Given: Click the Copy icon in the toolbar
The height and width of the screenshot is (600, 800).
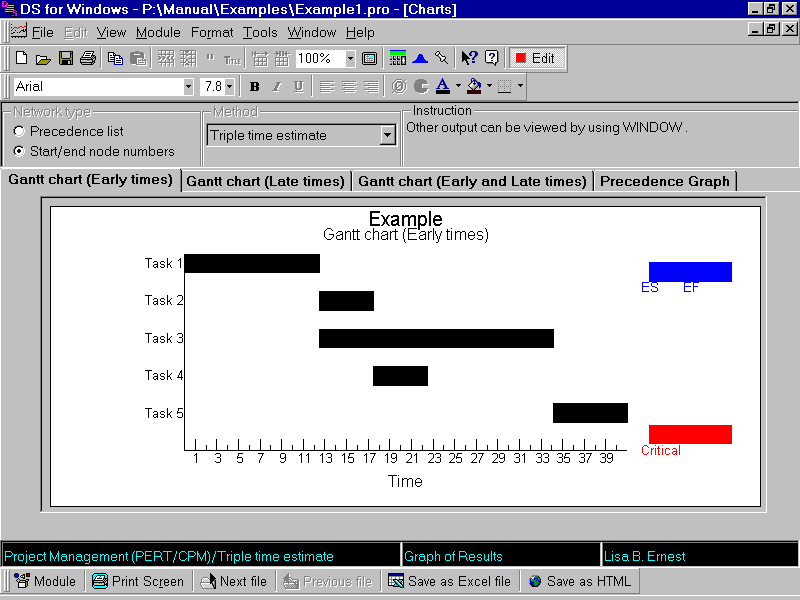Looking at the screenshot, I should pyautogui.click(x=115, y=59).
